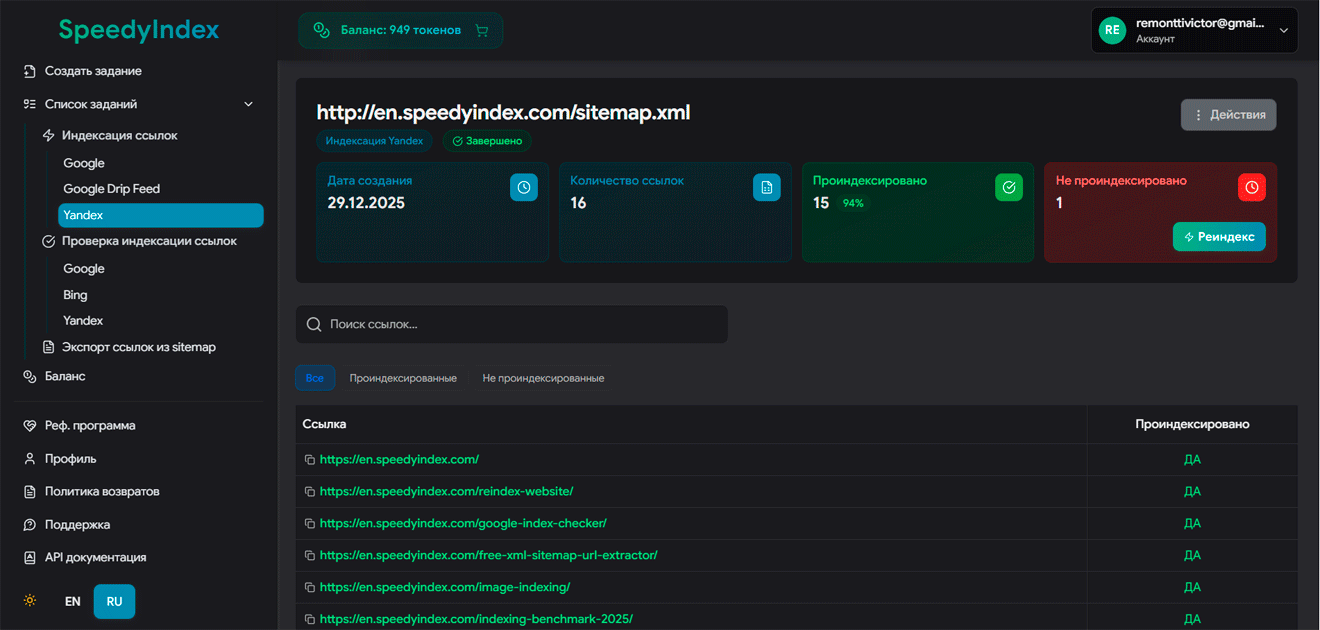1320x630 pixels.
Task: Click the red clock icon in not-indexed card
Action: 1251,187
